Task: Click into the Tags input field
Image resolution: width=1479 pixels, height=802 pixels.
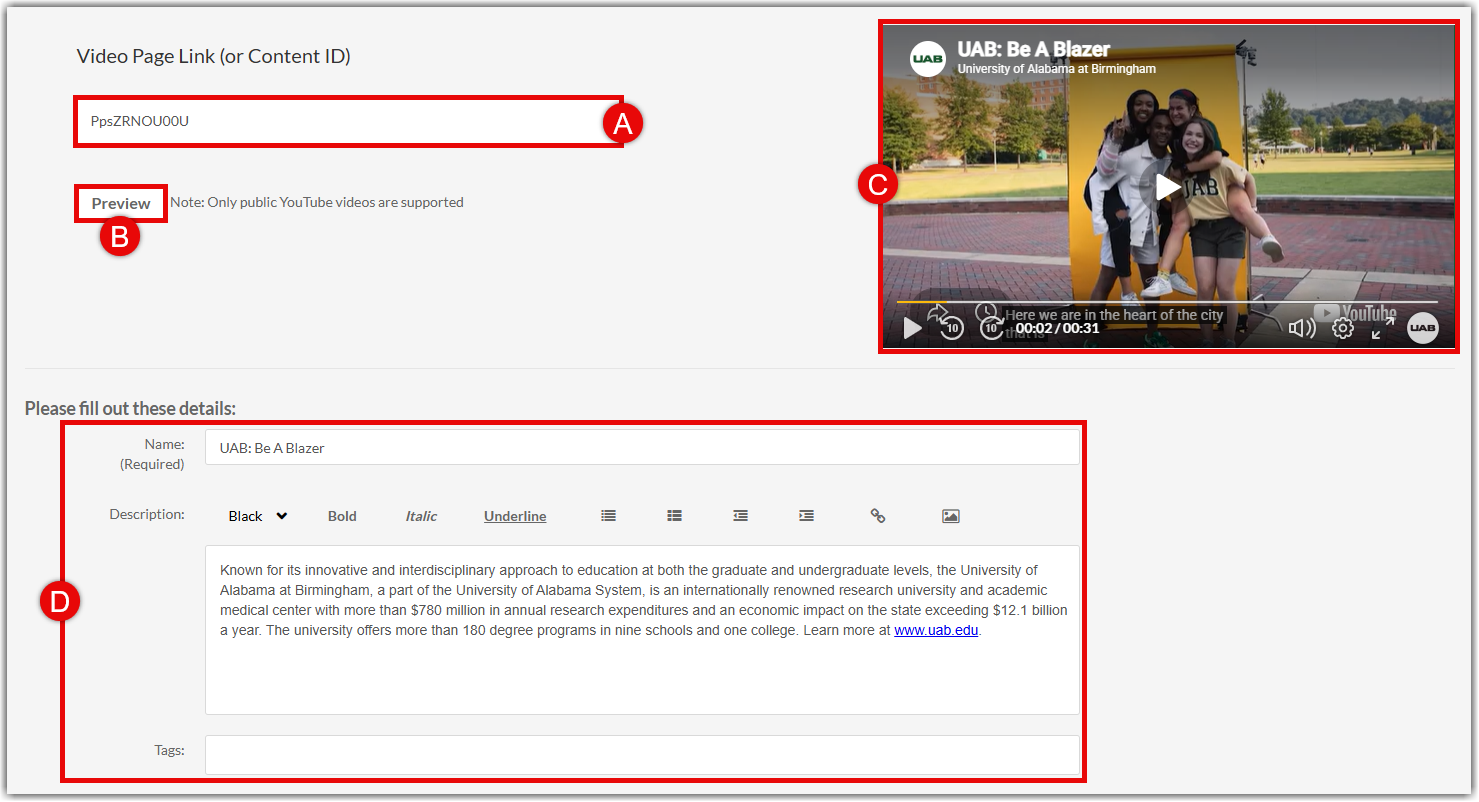Action: tap(641, 754)
